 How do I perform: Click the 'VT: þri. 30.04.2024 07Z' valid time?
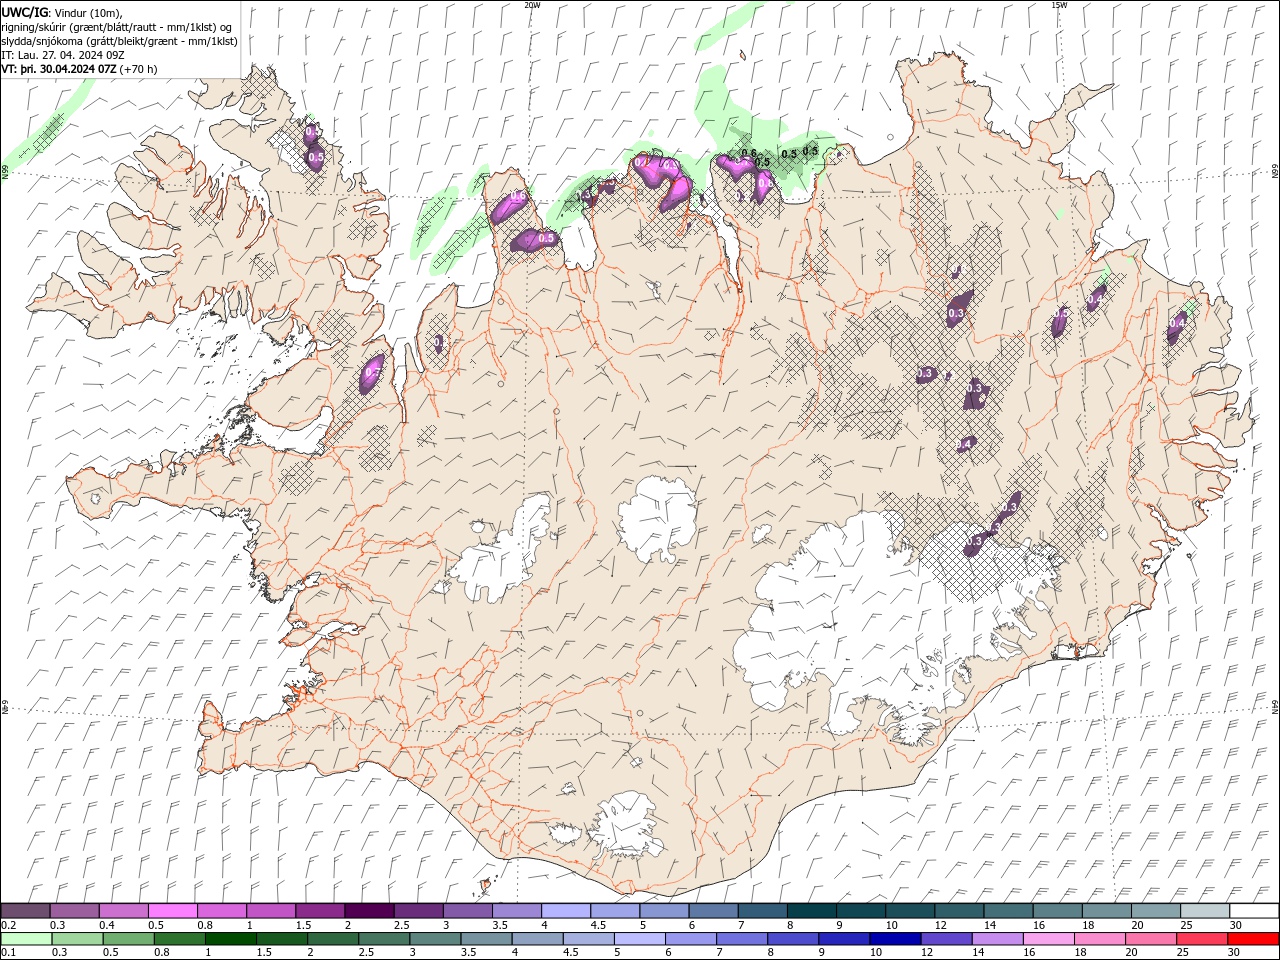(x=59, y=69)
